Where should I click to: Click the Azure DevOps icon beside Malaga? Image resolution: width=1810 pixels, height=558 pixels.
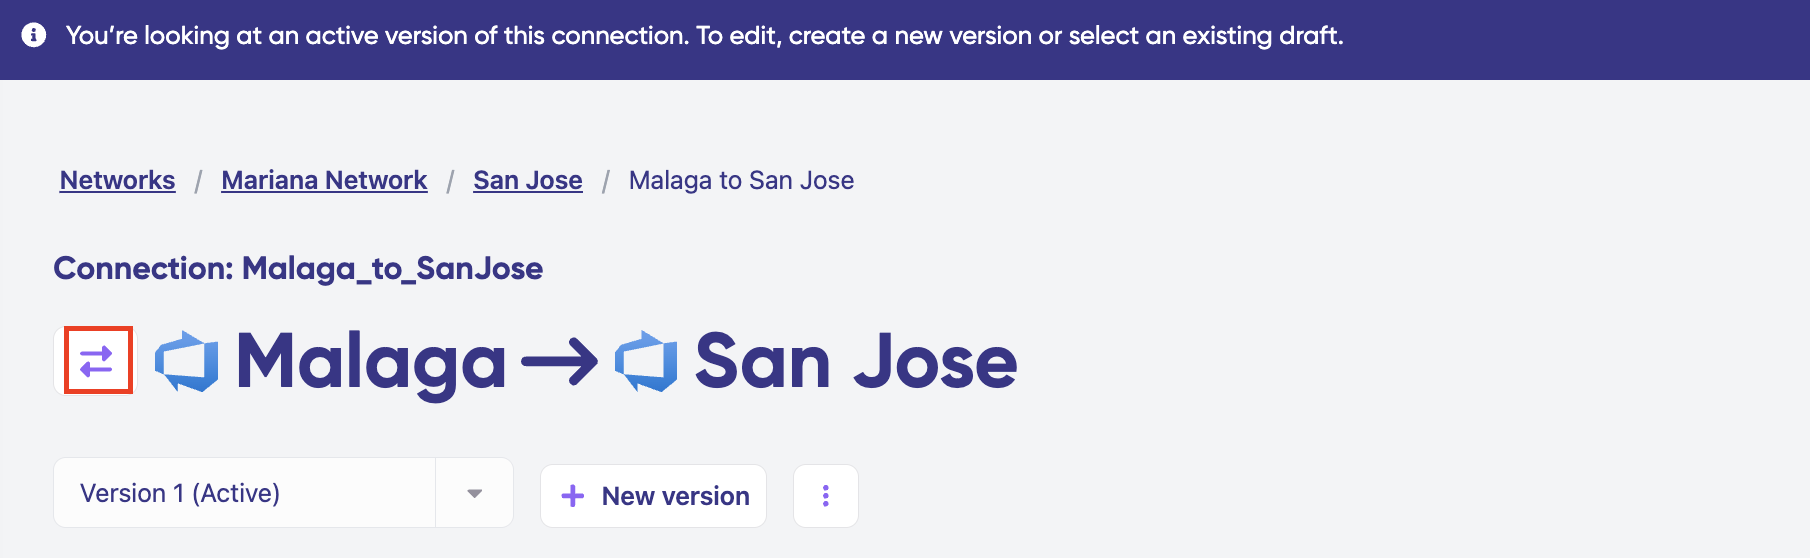pos(187,361)
